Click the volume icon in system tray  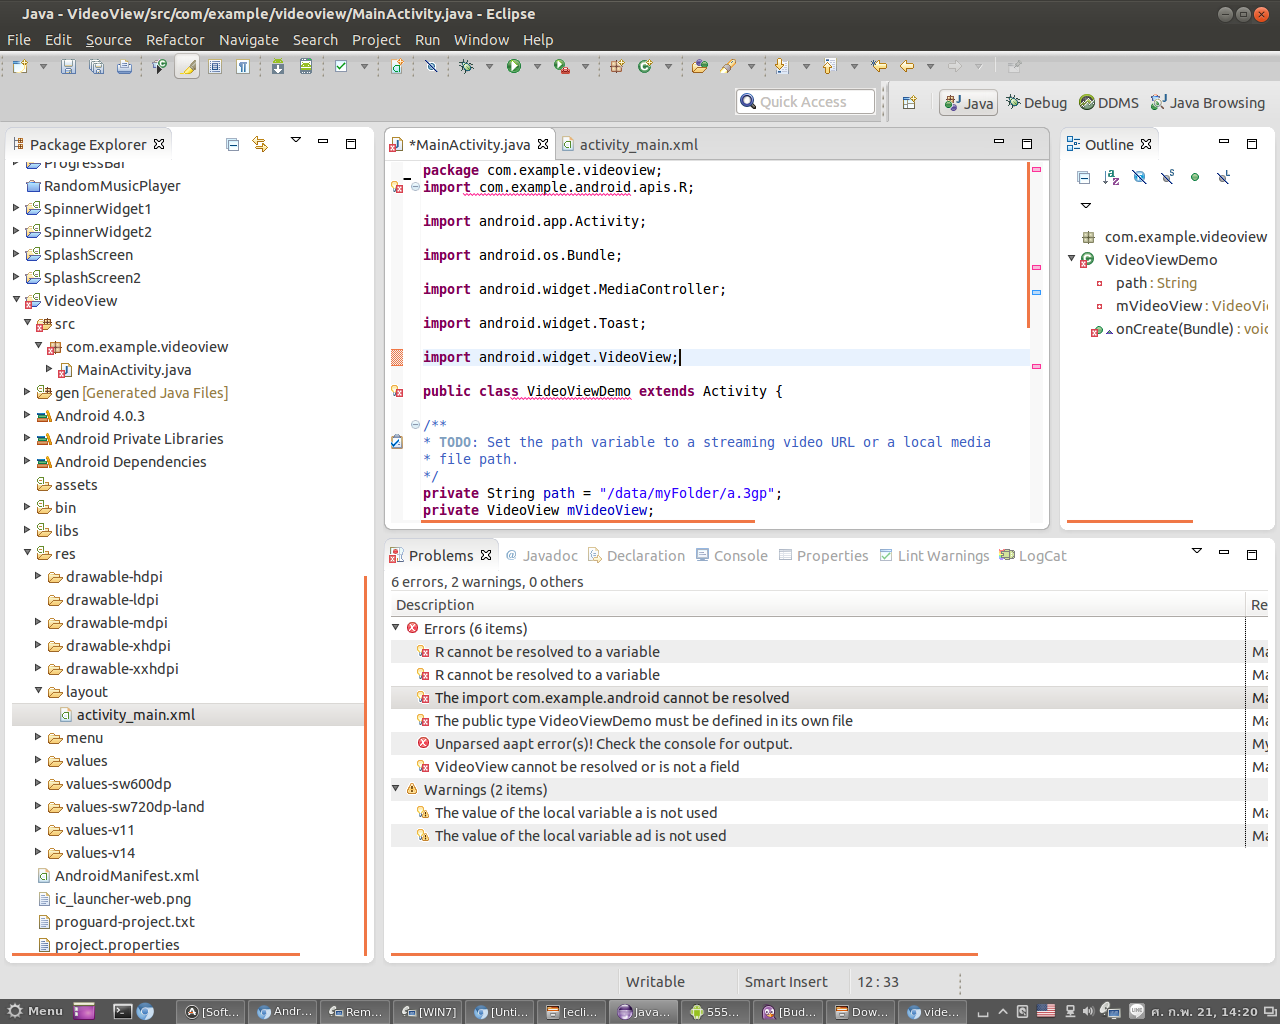tap(1088, 1011)
